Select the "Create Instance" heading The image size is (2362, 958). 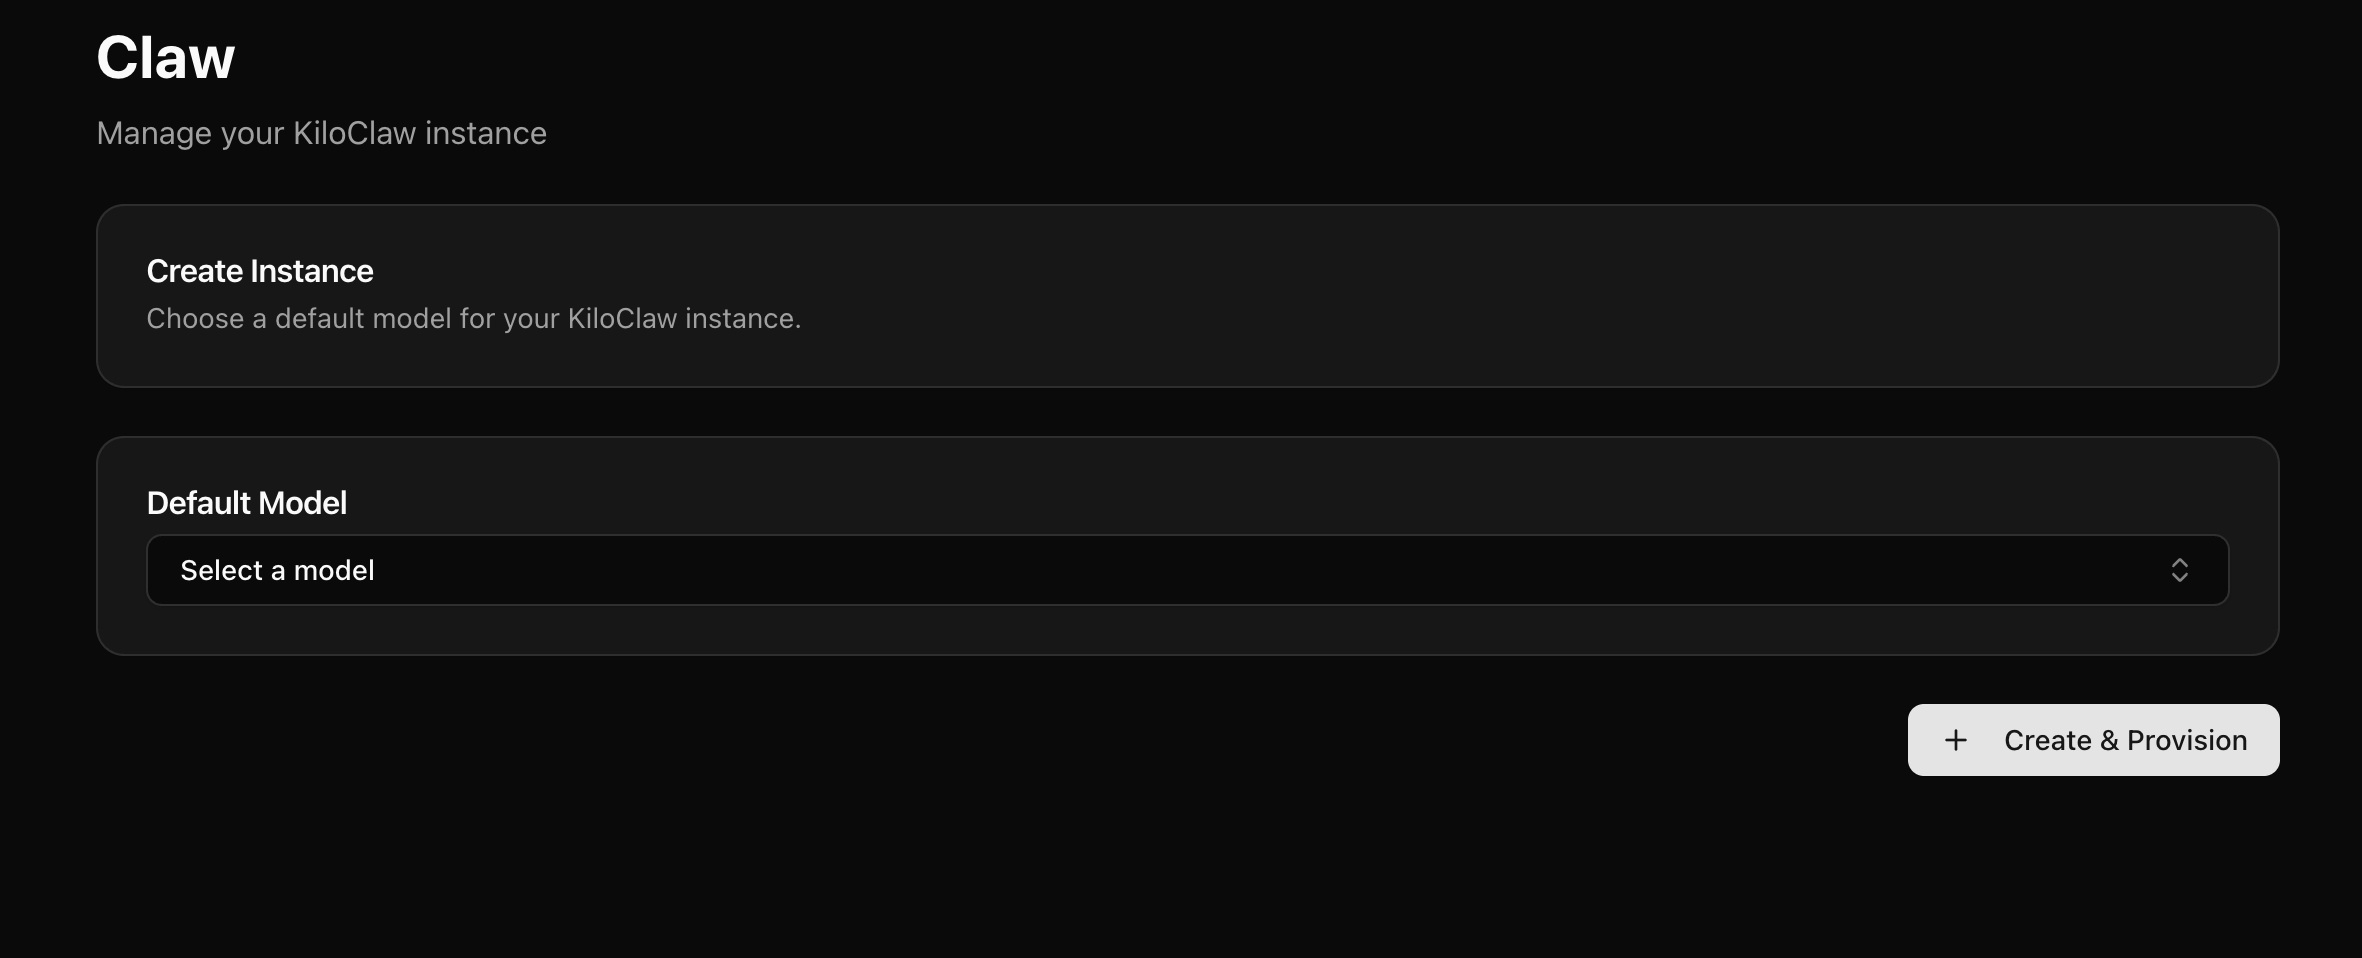point(260,271)
